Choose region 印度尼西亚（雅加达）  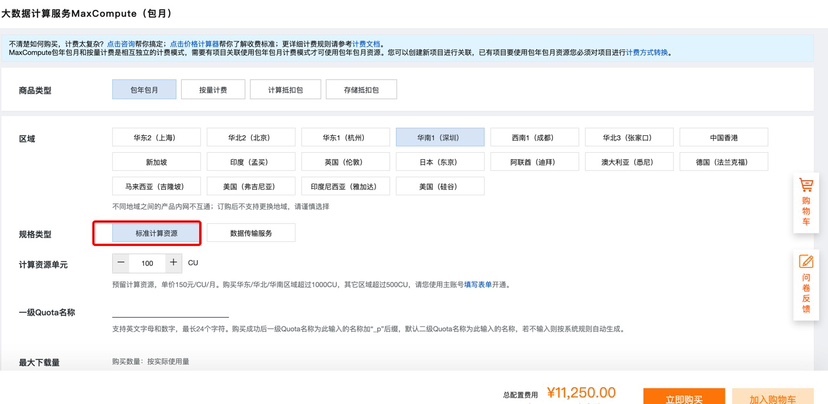pos(345,186)
